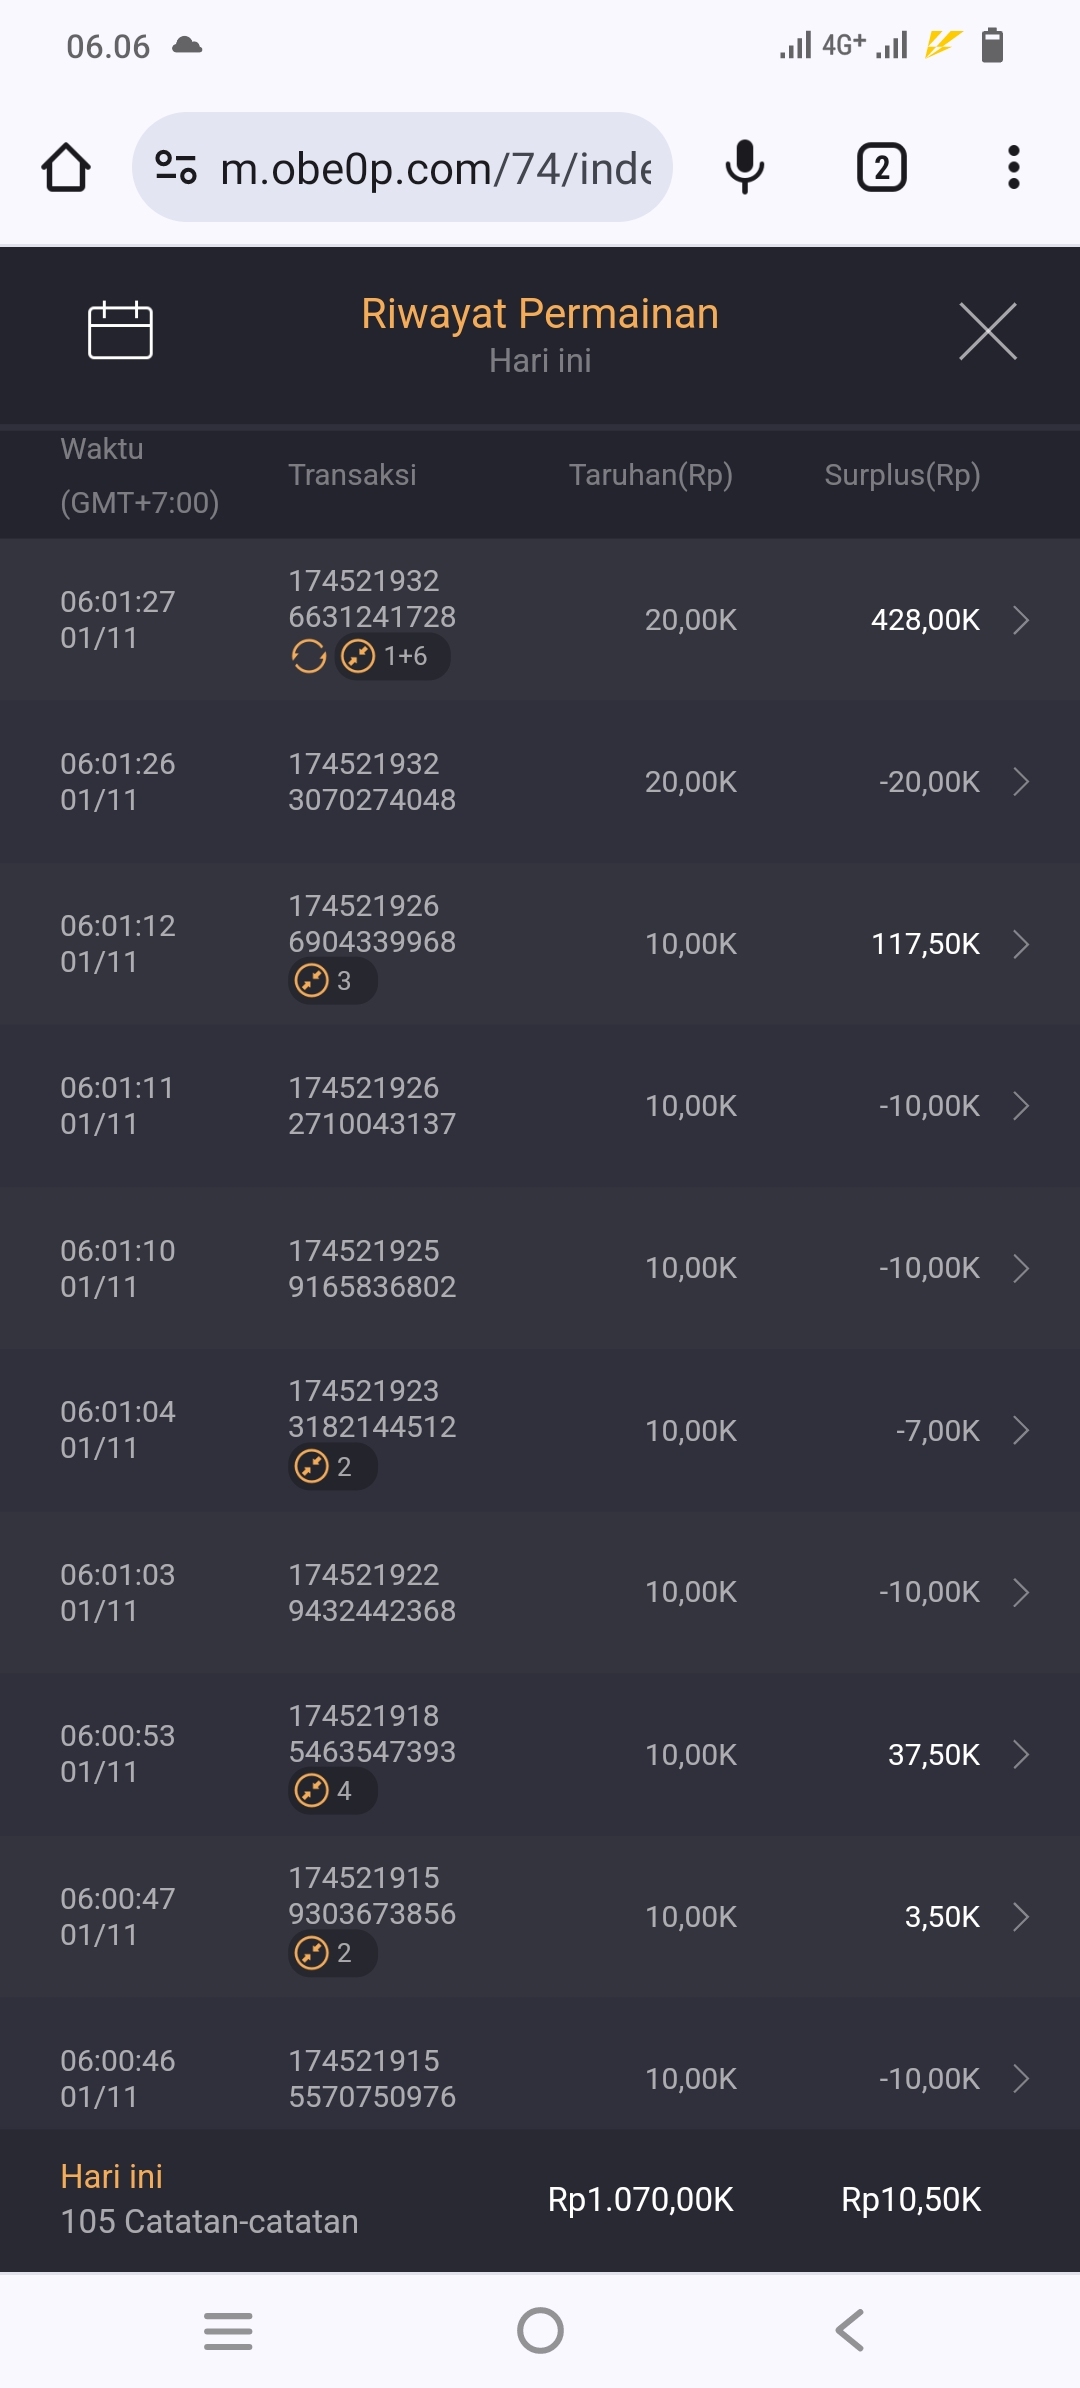This screenshot has width=1080, height=2388.
Task: Tap the Android home circle button
Action: pyautogui.click(x=540, y=2331)
